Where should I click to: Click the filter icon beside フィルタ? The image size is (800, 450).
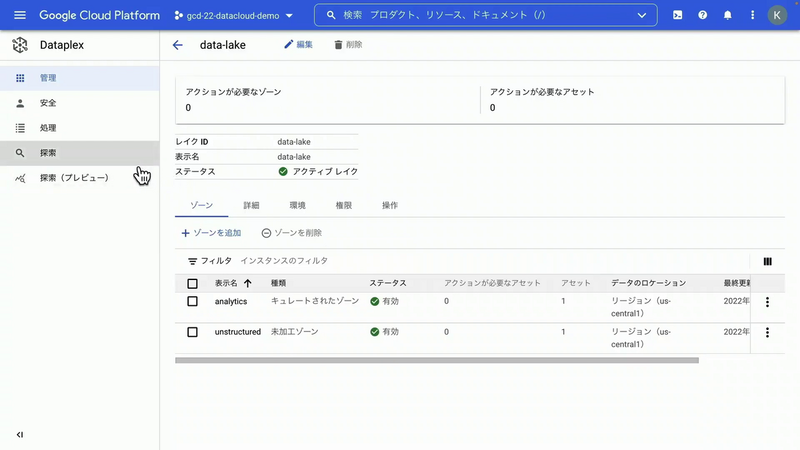(x=192, y=261)
